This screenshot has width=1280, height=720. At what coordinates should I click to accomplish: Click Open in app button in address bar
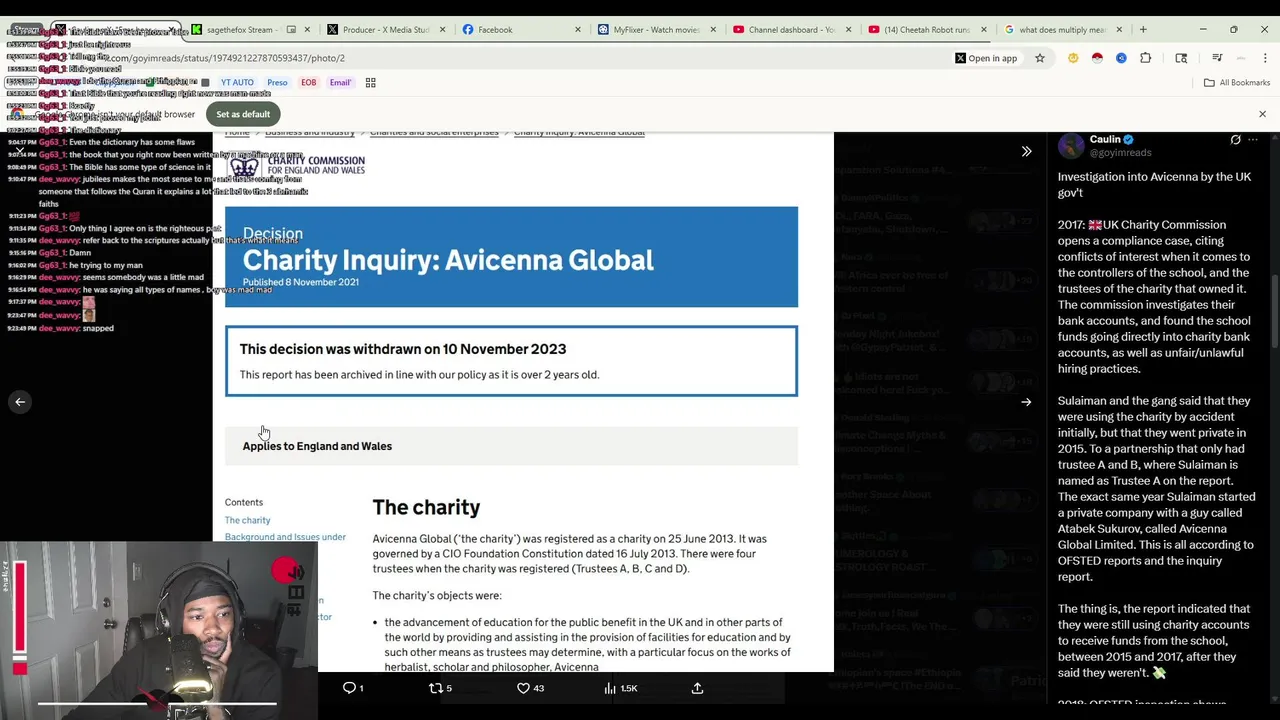985,58
